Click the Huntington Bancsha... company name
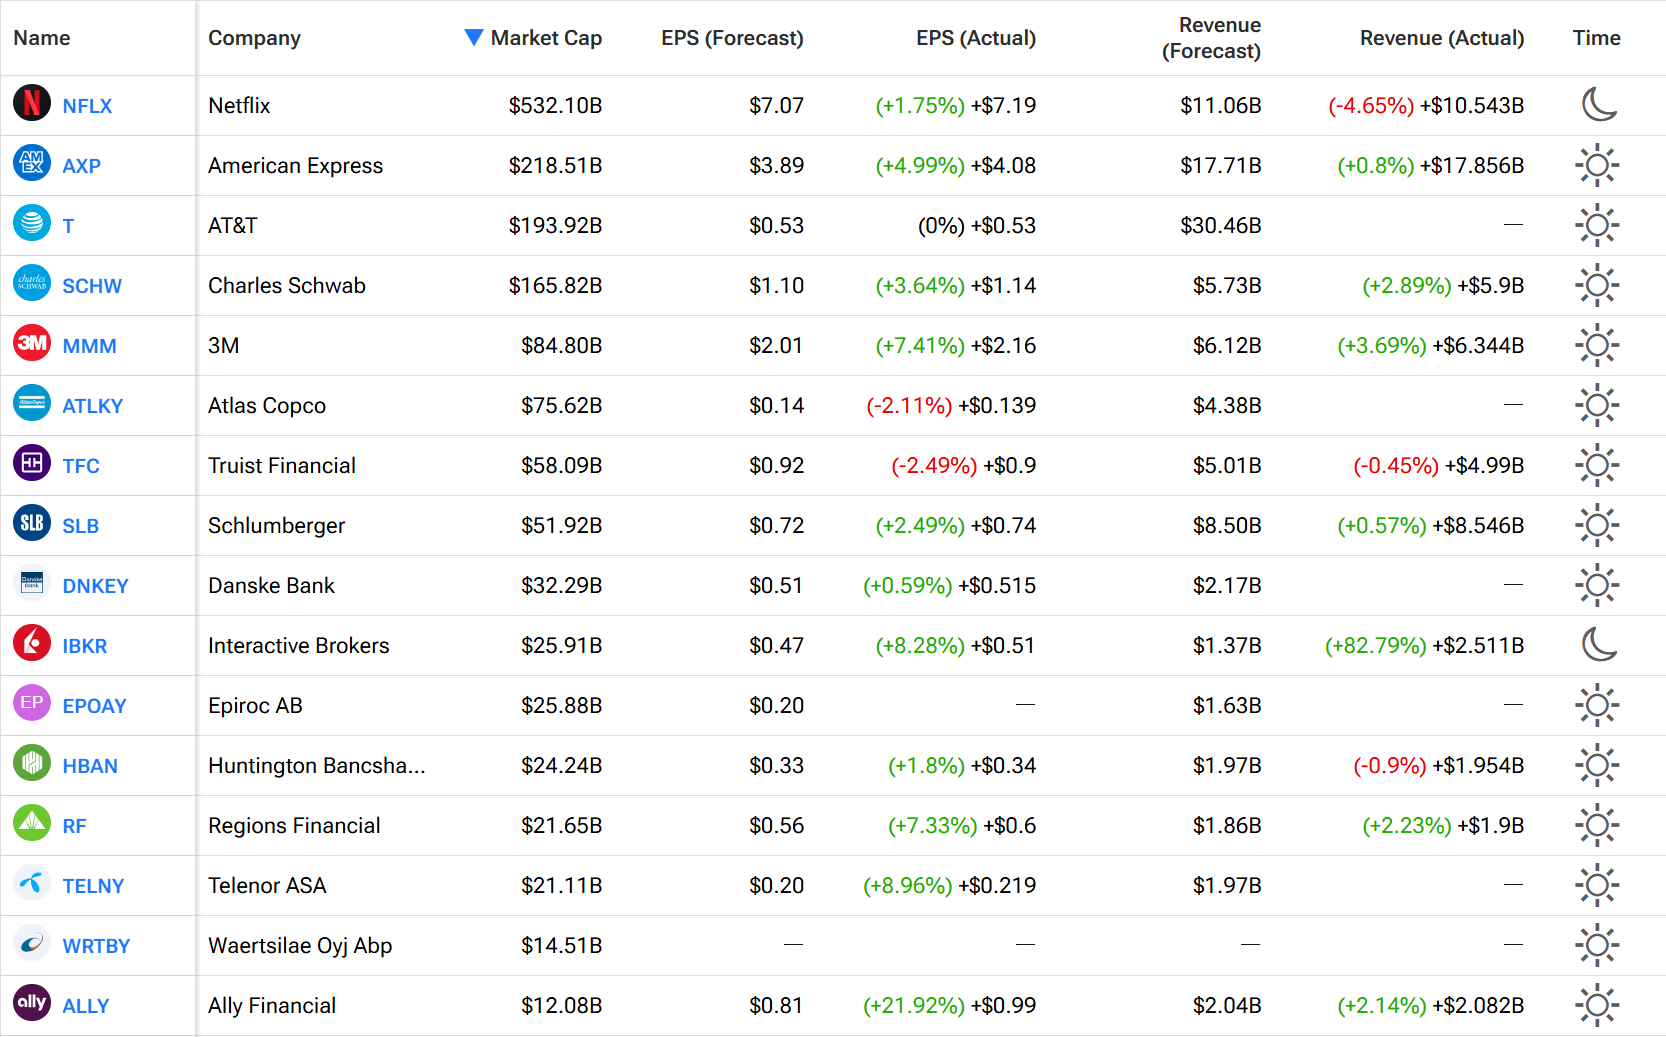The image size is (1666, 1037). (317, 765)
